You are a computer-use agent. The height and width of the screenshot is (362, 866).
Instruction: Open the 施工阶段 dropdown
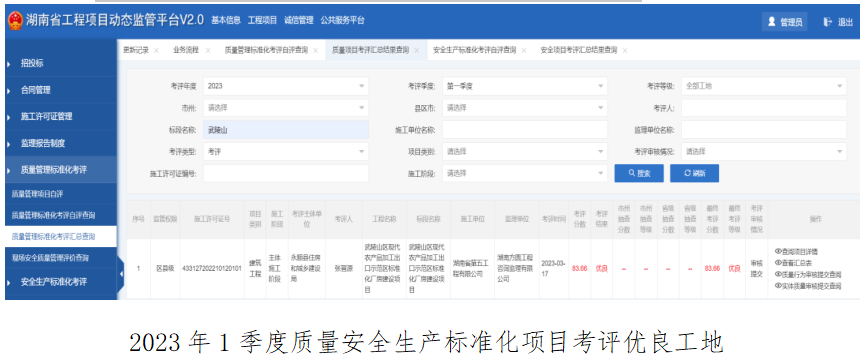pyautogui.click(x=525, y=173)
